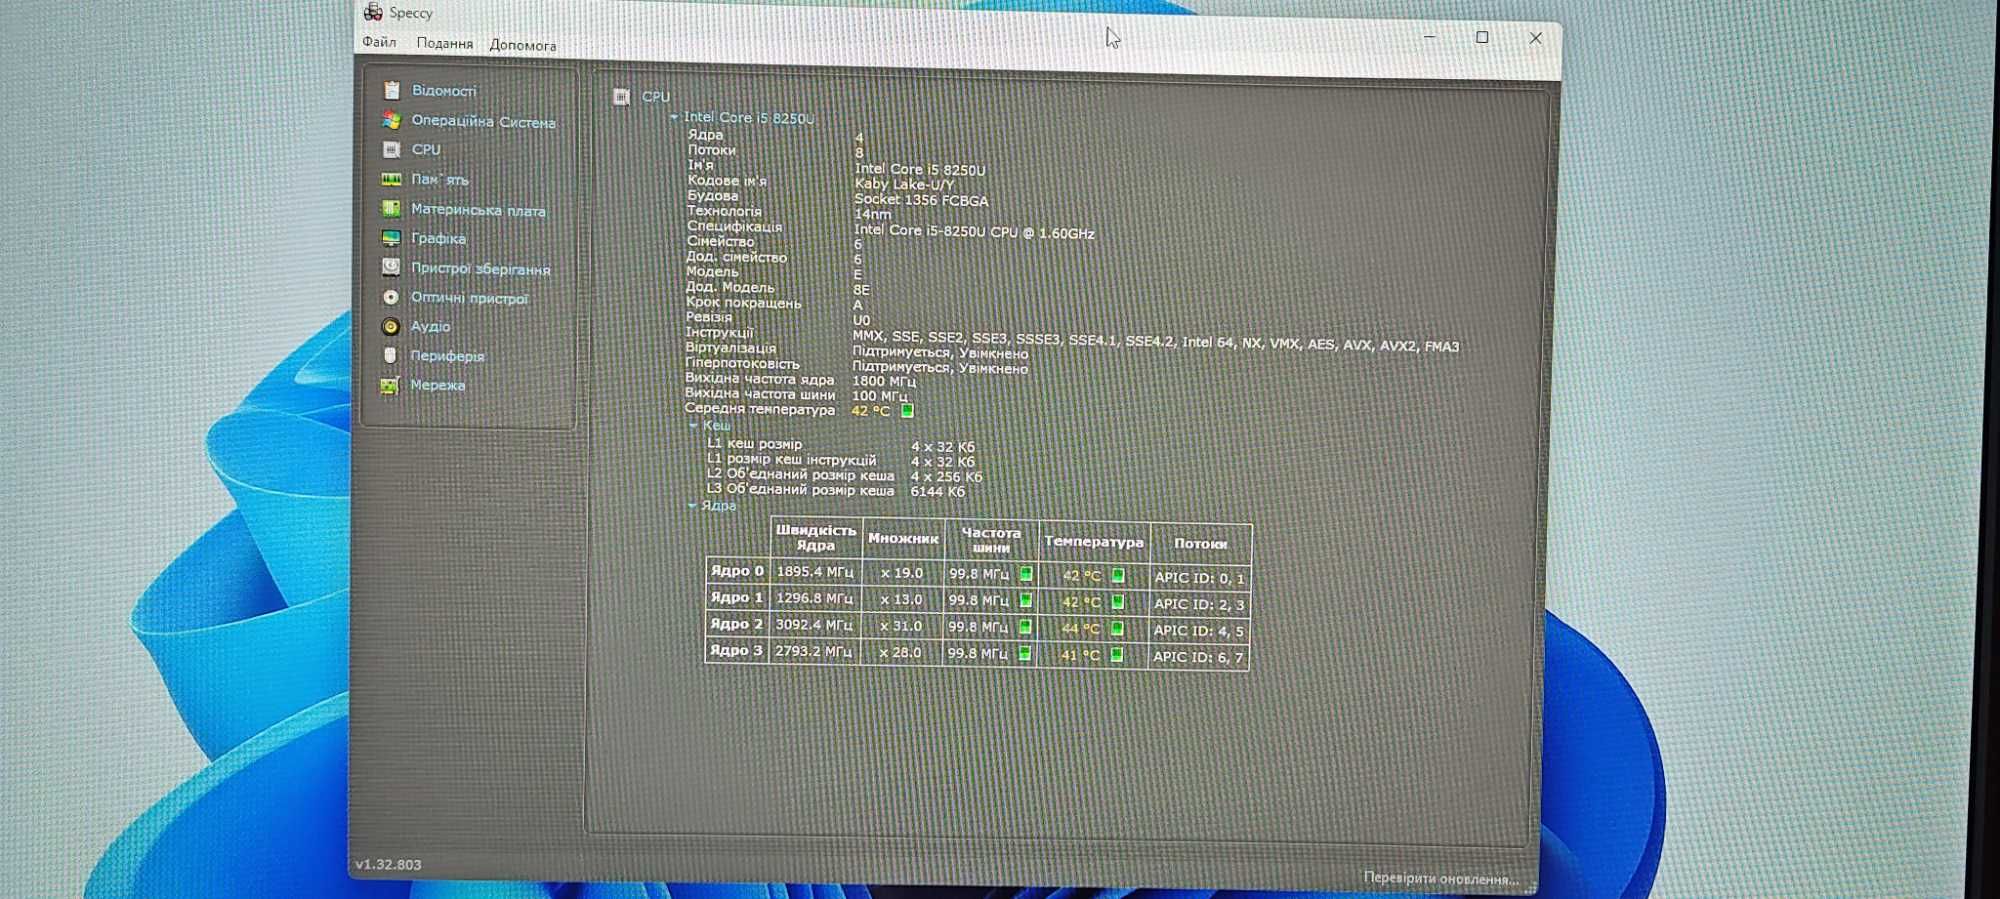
Task: Go to Операційна Система section label
Action: (x=483, y=121)
